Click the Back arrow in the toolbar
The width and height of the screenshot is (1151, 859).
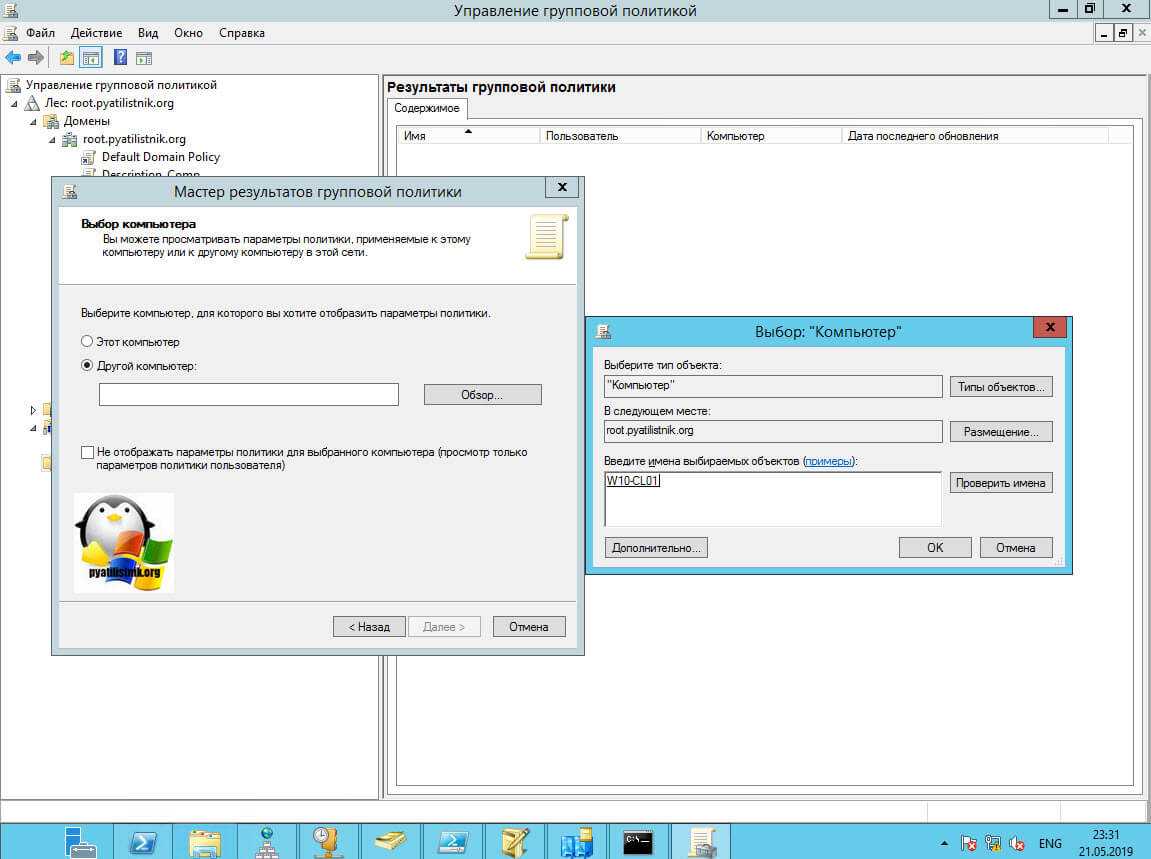[13, 58]
